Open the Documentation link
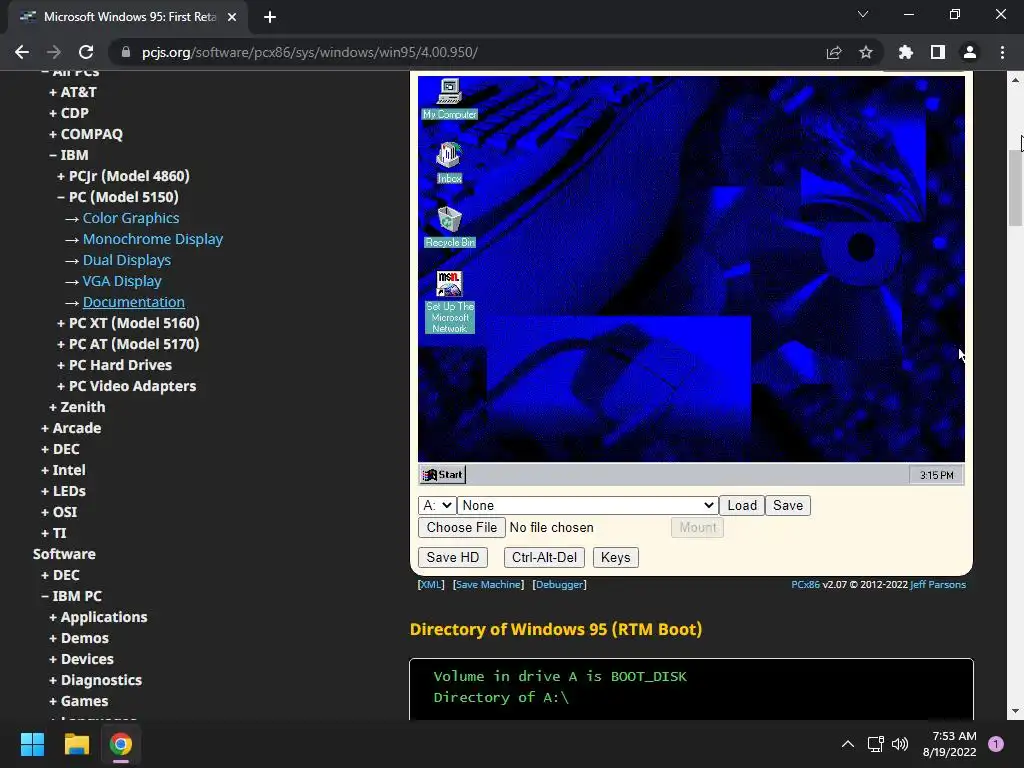The height and width of the screenshot is (768, 1024). tap(134, 302)
